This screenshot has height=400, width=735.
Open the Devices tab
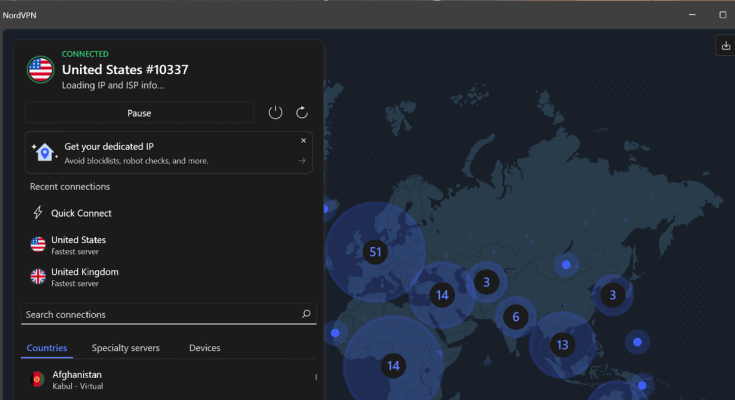204,348
